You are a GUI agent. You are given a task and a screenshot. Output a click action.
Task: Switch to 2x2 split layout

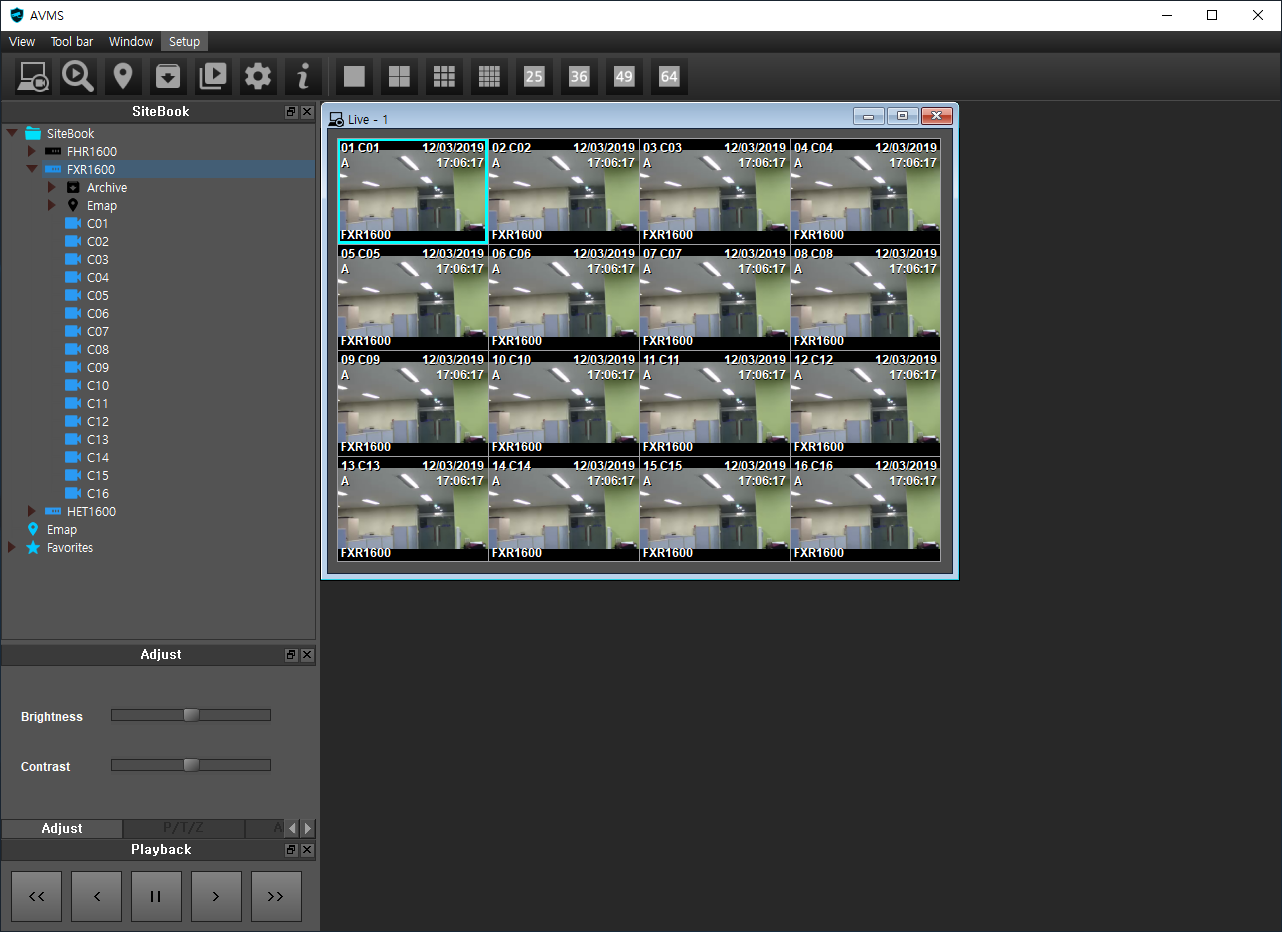click(x=399, y=77)
